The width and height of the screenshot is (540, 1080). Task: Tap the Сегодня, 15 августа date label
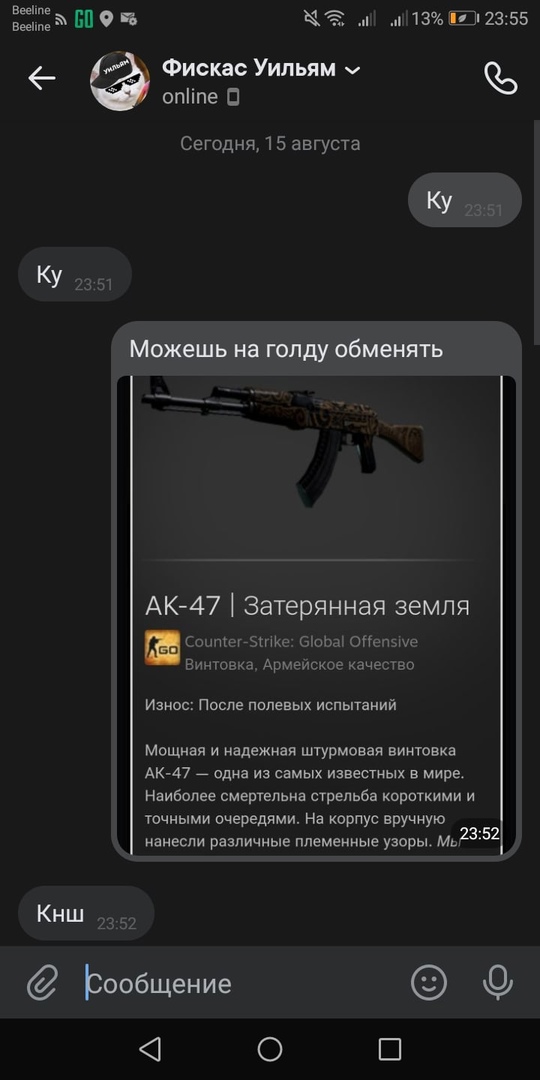tap(270, 143)
